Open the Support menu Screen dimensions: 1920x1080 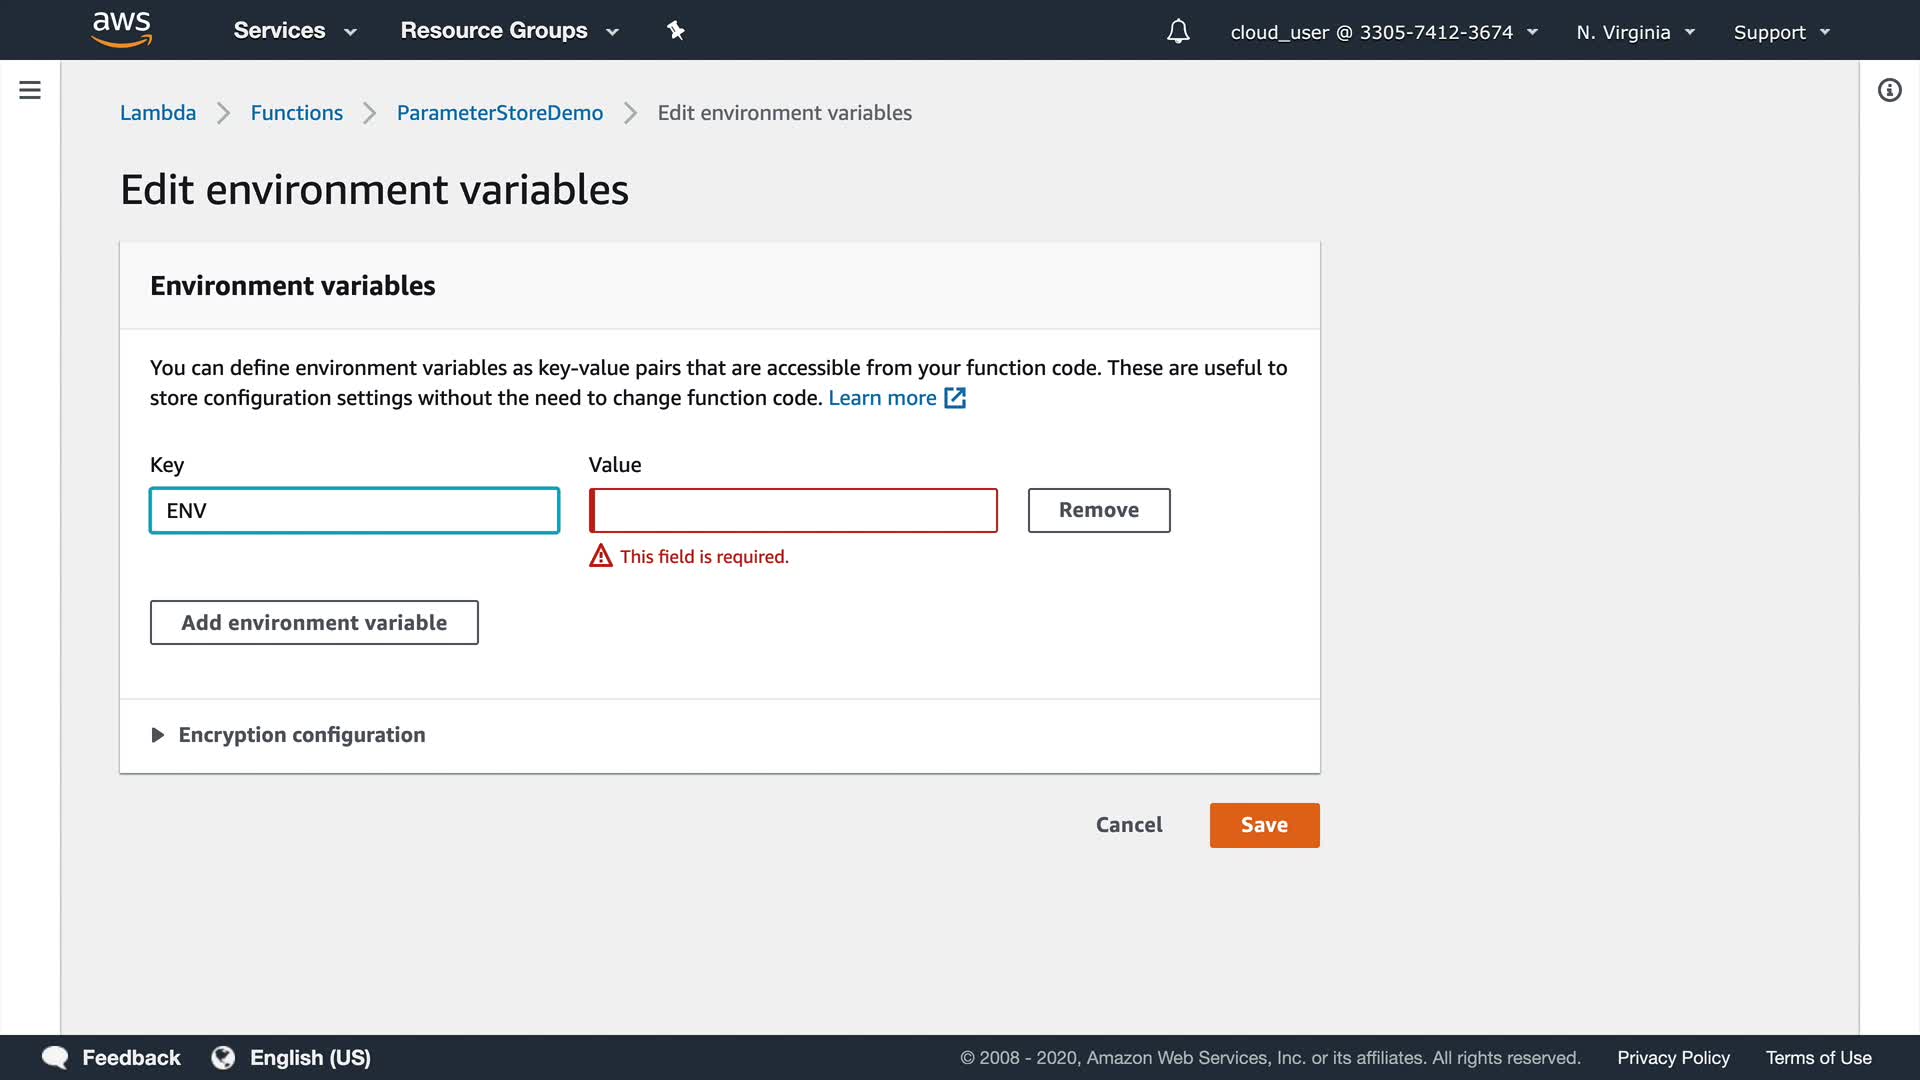tap(1781, 32)
